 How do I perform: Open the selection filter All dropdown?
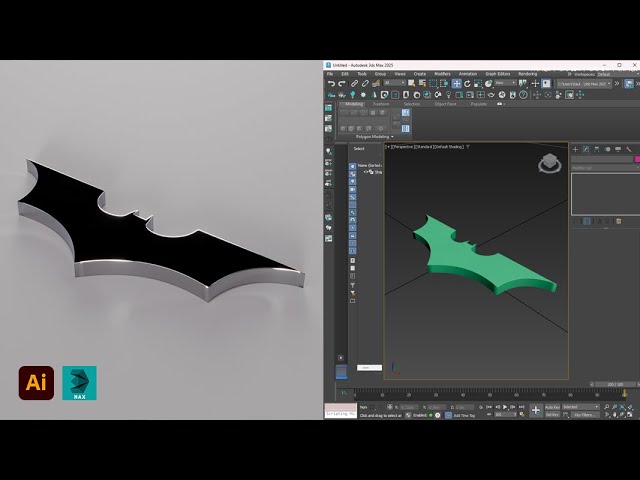pos(395,83)
